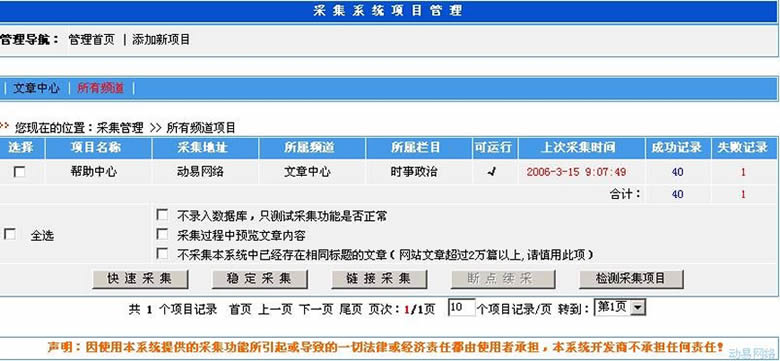
Task: Click the disabled 断点续采 button
Action: 502,279
